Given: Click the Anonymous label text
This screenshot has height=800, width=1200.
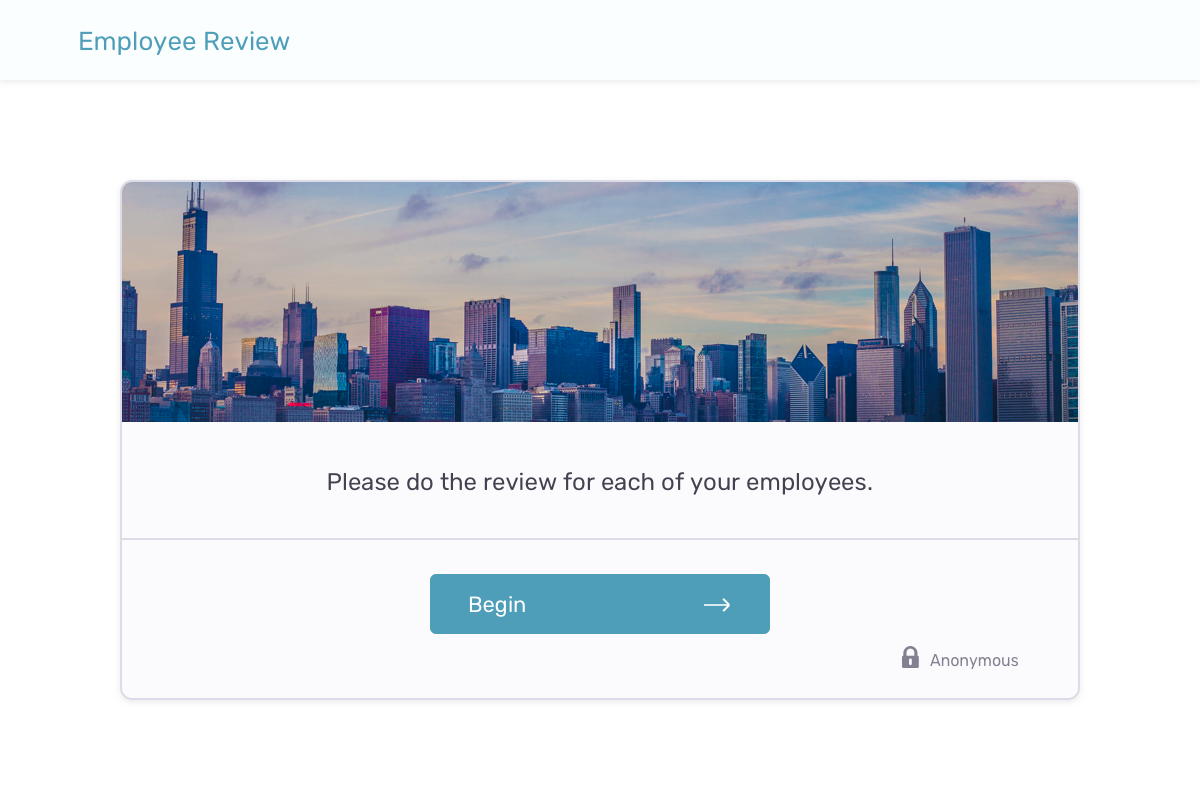Looking at the screenshot, I should click(973, 660).
